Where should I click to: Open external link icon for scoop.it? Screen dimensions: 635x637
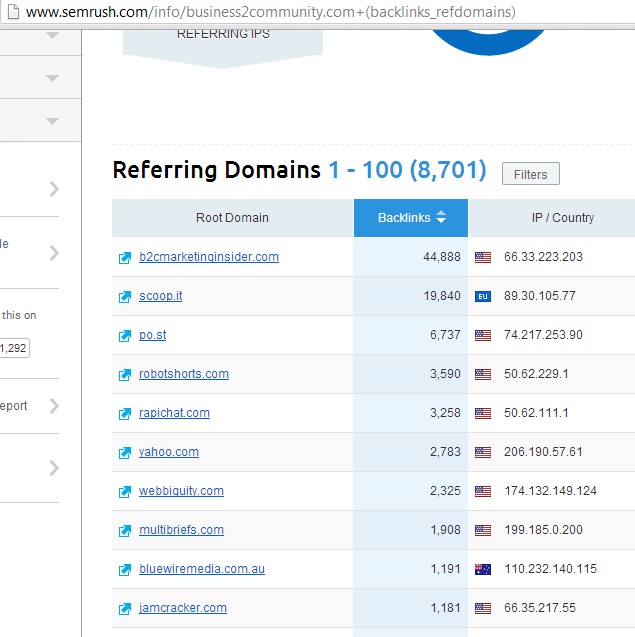tap(125, 297)
